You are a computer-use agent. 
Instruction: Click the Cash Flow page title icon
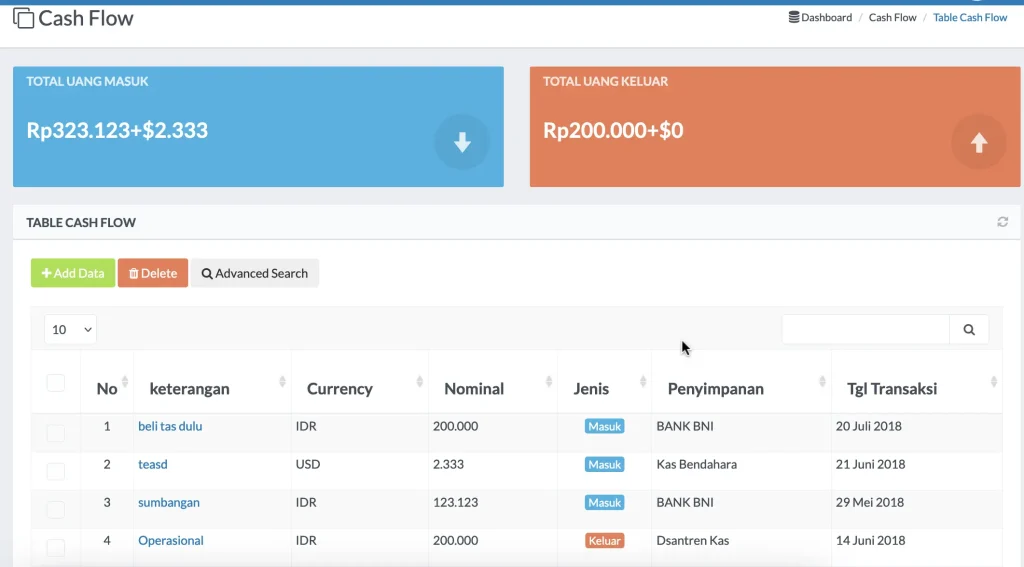(x=23, y=18)
